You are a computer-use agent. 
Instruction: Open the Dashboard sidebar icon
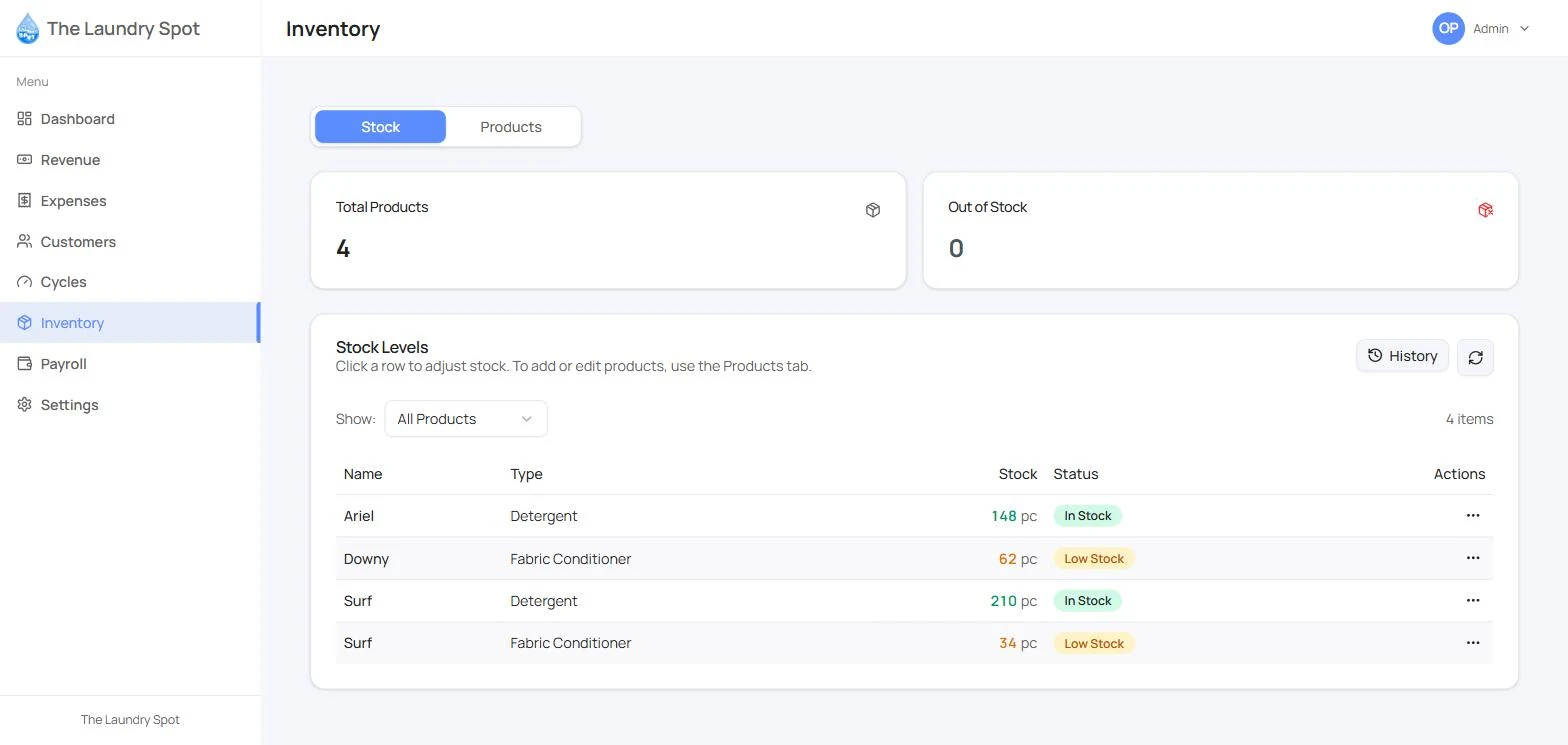pyautogui.click(x=24, y=119)
